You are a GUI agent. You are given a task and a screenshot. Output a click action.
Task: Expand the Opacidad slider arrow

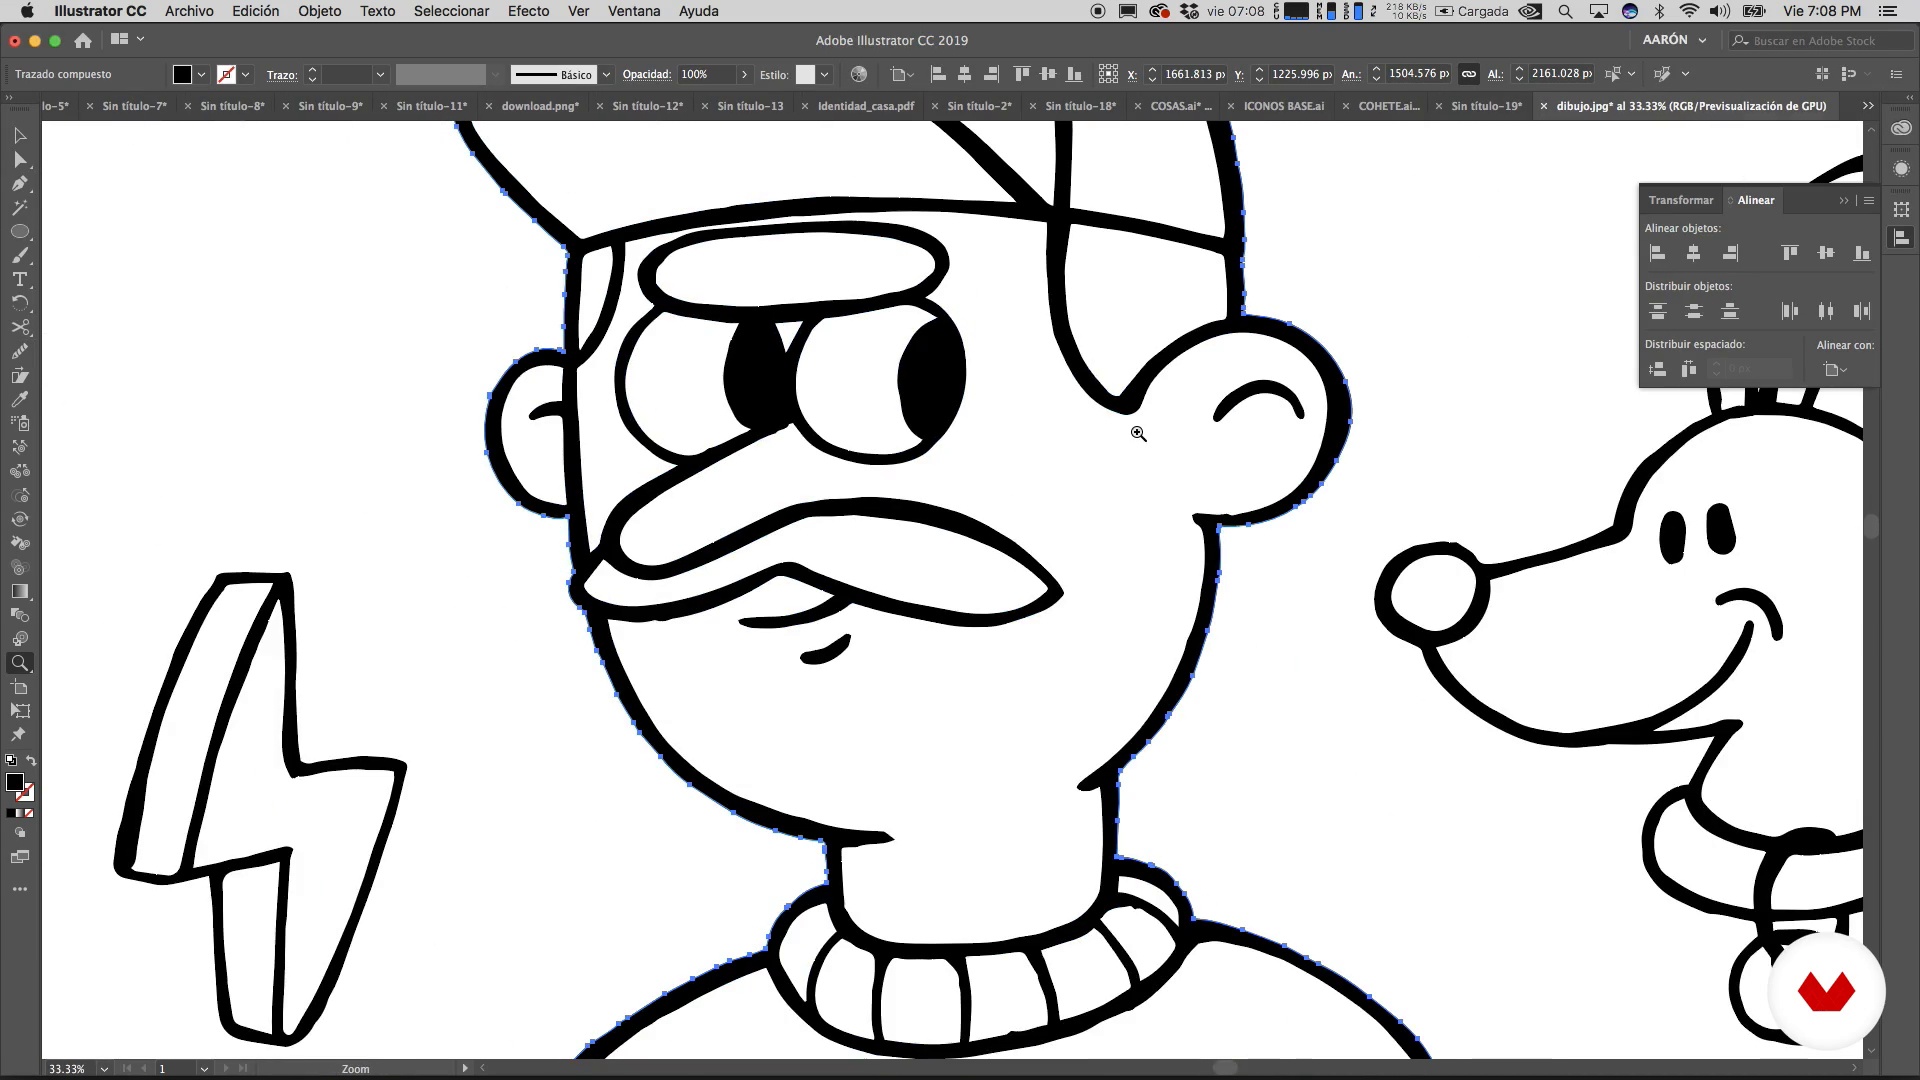tap(744, 75)
